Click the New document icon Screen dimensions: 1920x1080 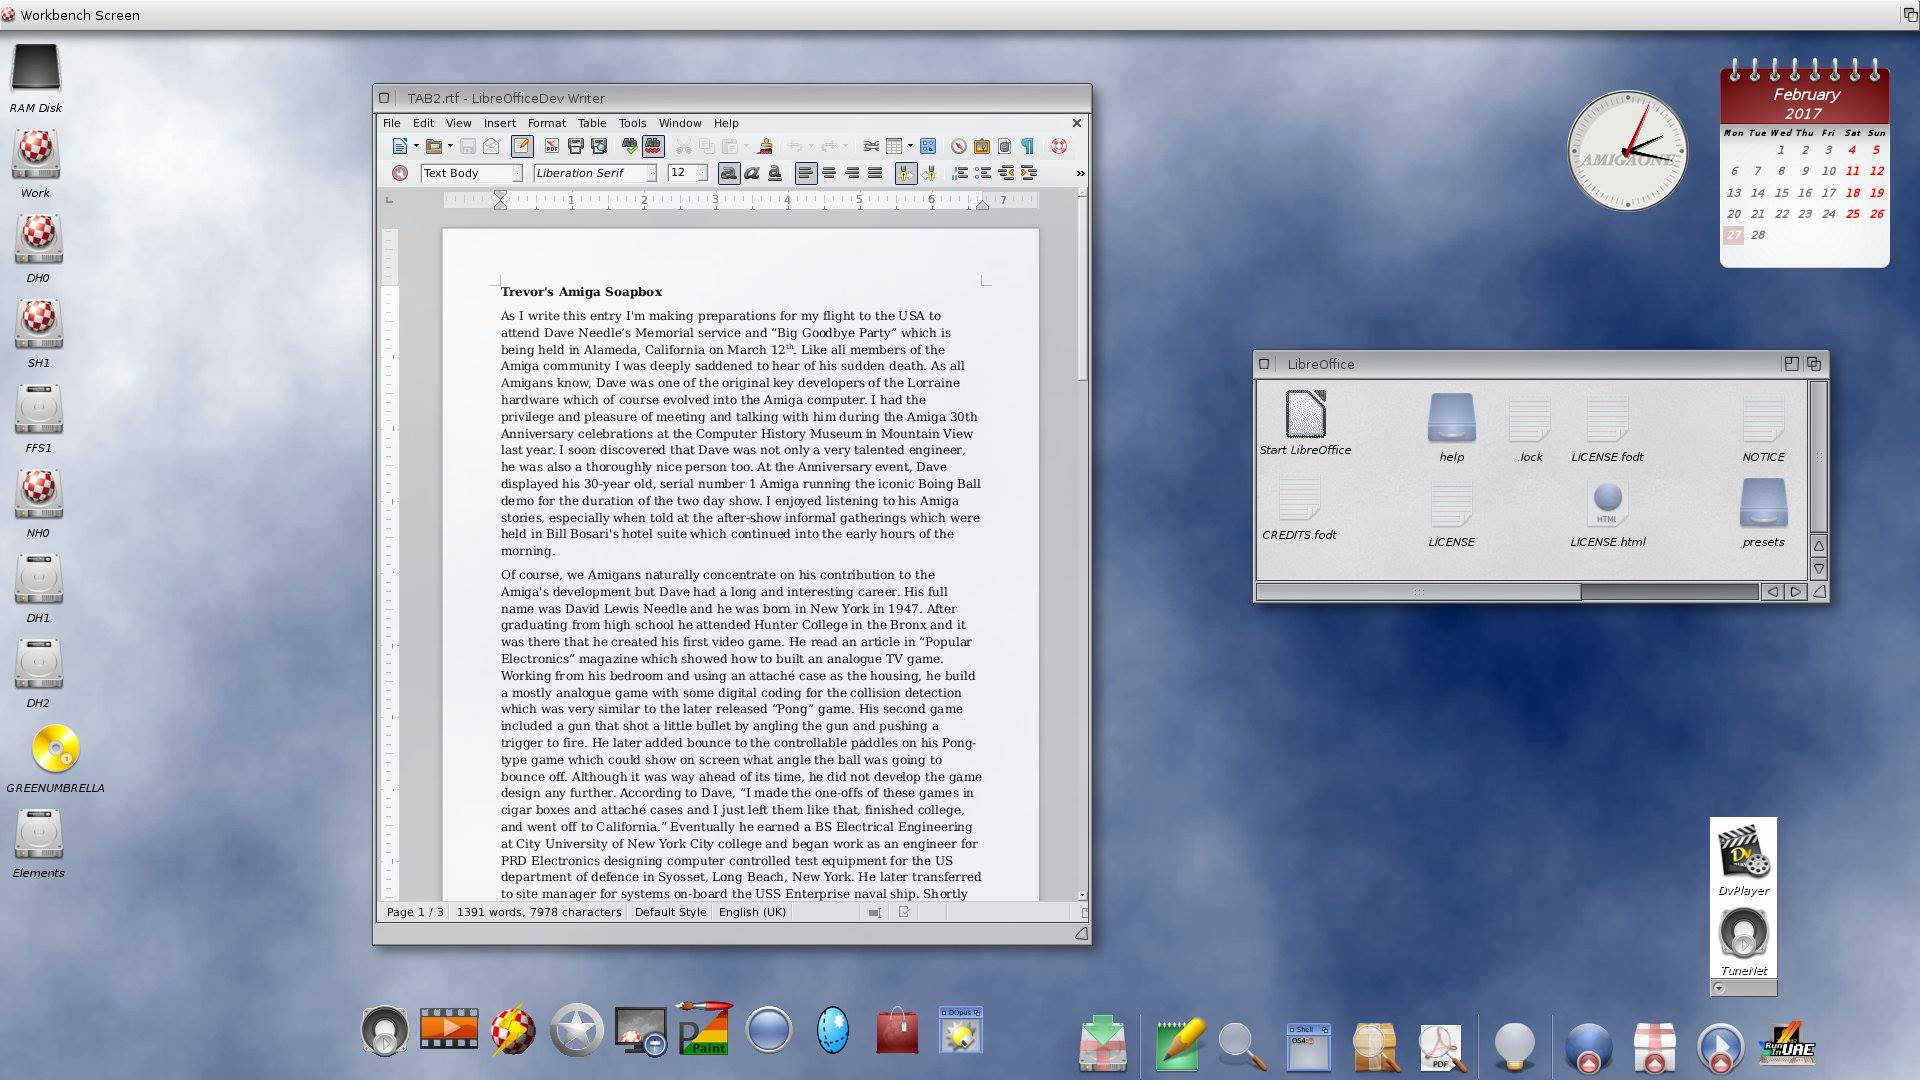[399, 146]
